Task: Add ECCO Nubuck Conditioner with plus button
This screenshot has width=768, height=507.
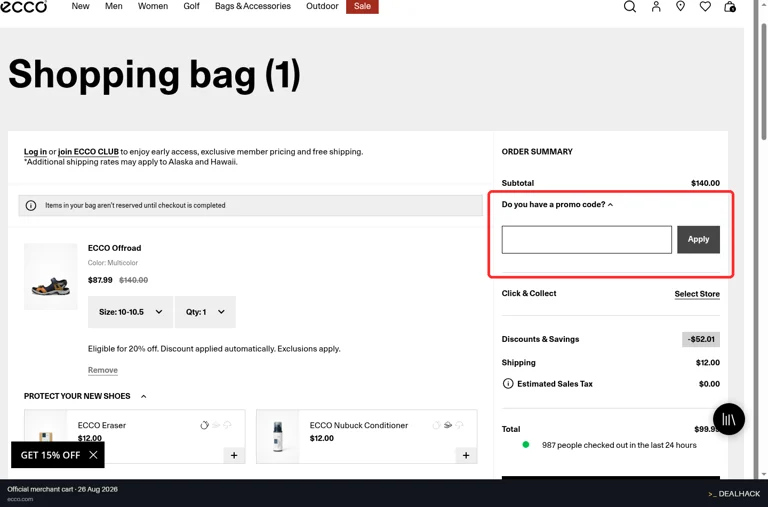Action: (466, 456)
